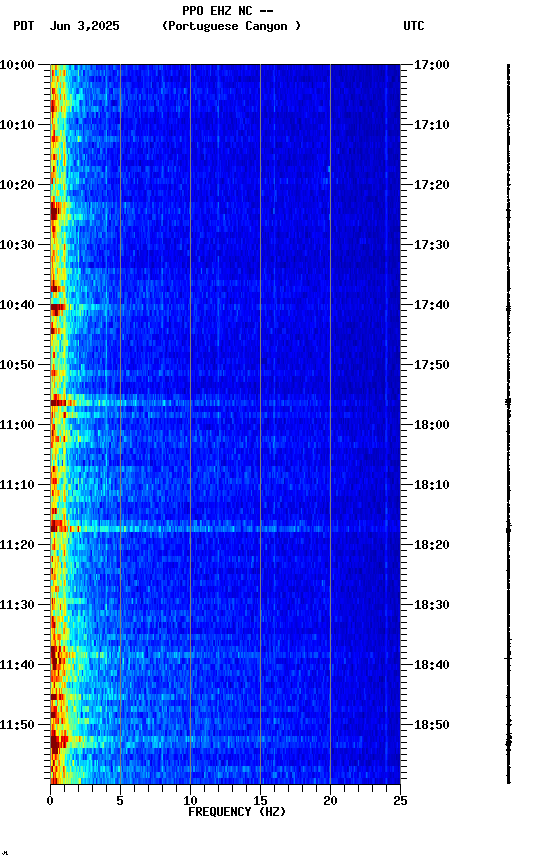Click the date 'Jun 3,2025'
552x864 pixels.
click(x=84, y=26)
